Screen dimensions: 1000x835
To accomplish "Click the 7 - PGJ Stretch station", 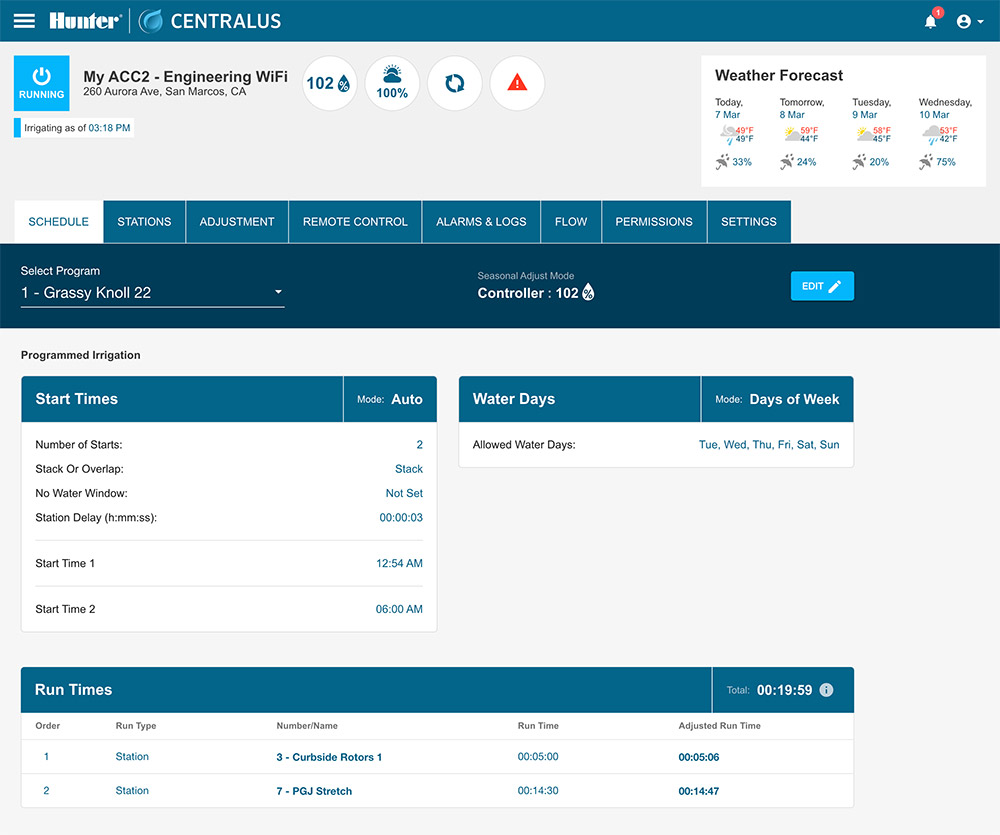I will point(314,791).
